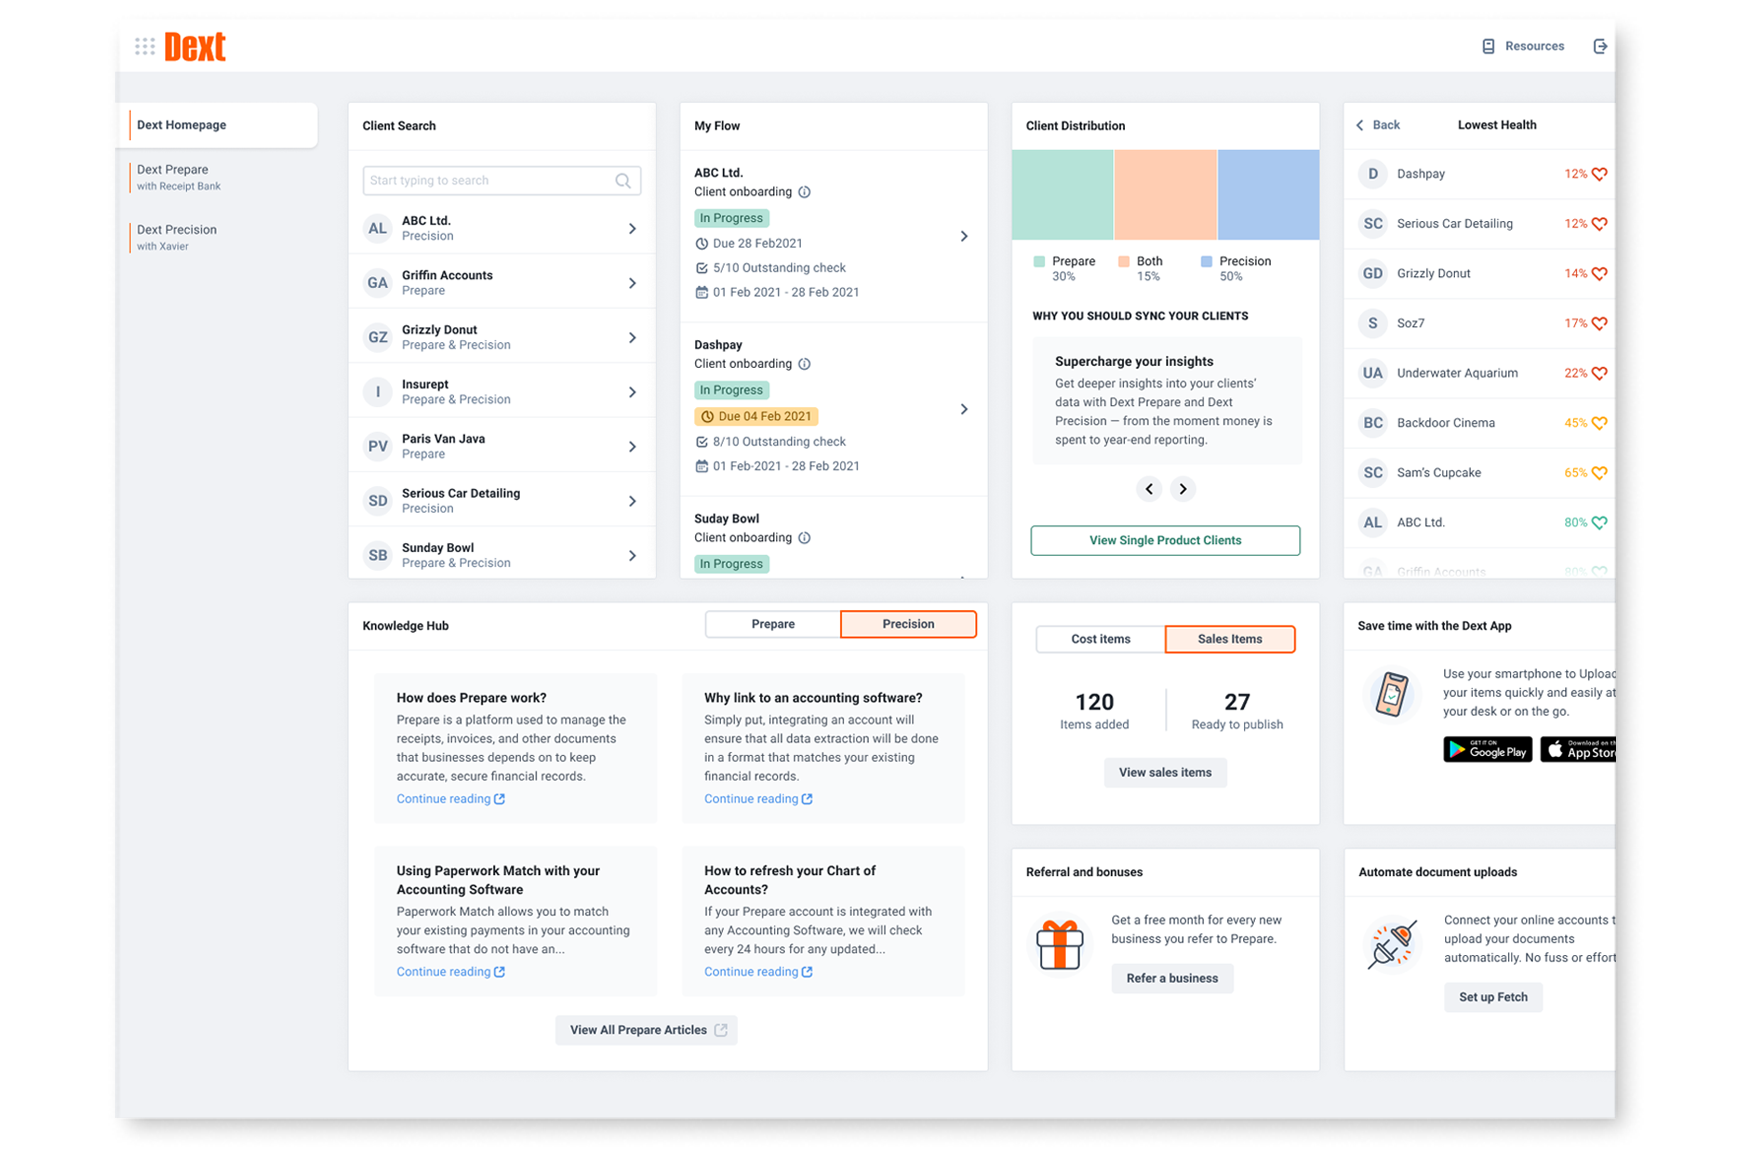Click the smartphone illustration in Dext App card
Viewport: 1752px width, 1168px height.
(1391, 694)
